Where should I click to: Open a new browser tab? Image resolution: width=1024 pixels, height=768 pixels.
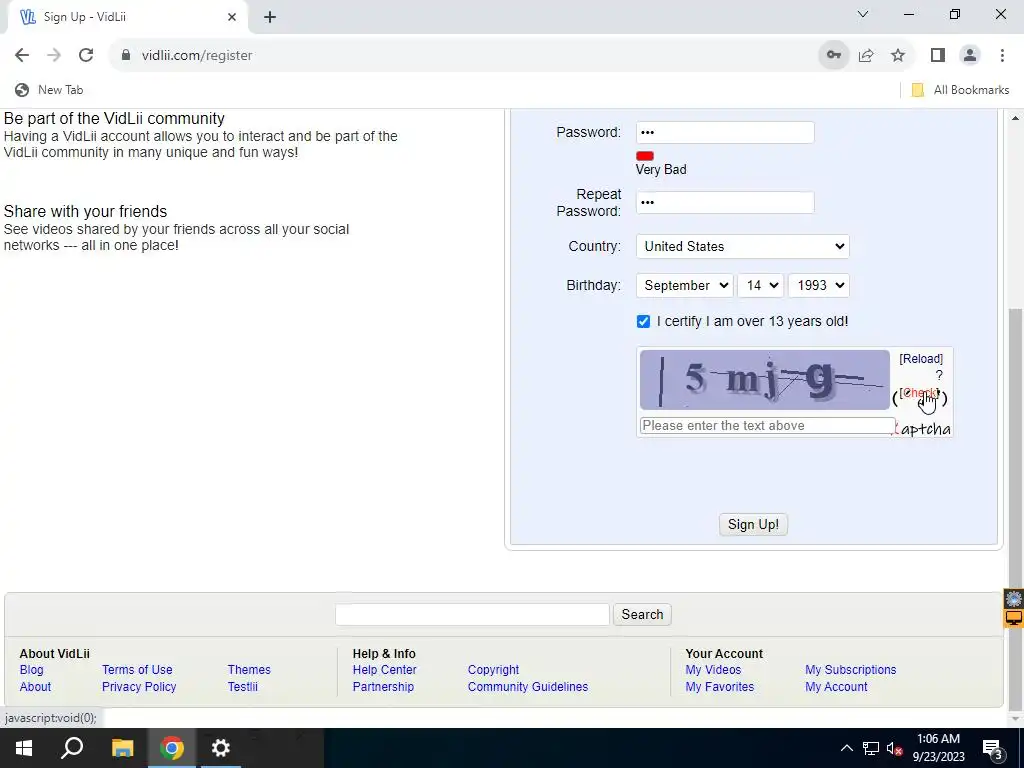pyautogui.click(x=270, y=17)
